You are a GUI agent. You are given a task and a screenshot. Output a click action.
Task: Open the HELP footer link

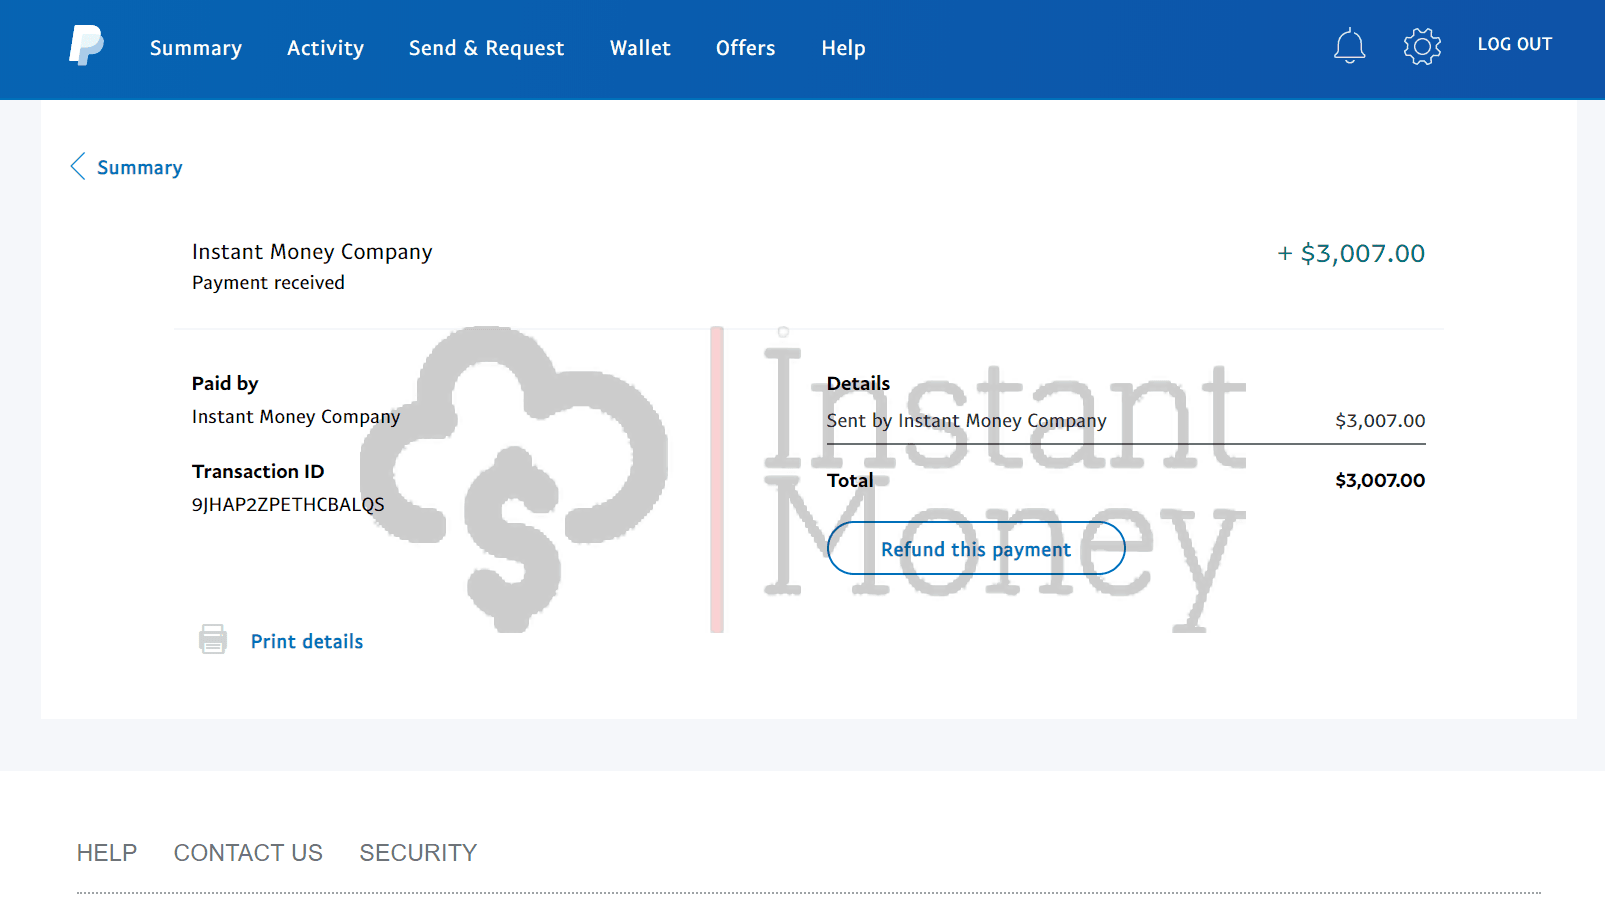coord(107,853)
